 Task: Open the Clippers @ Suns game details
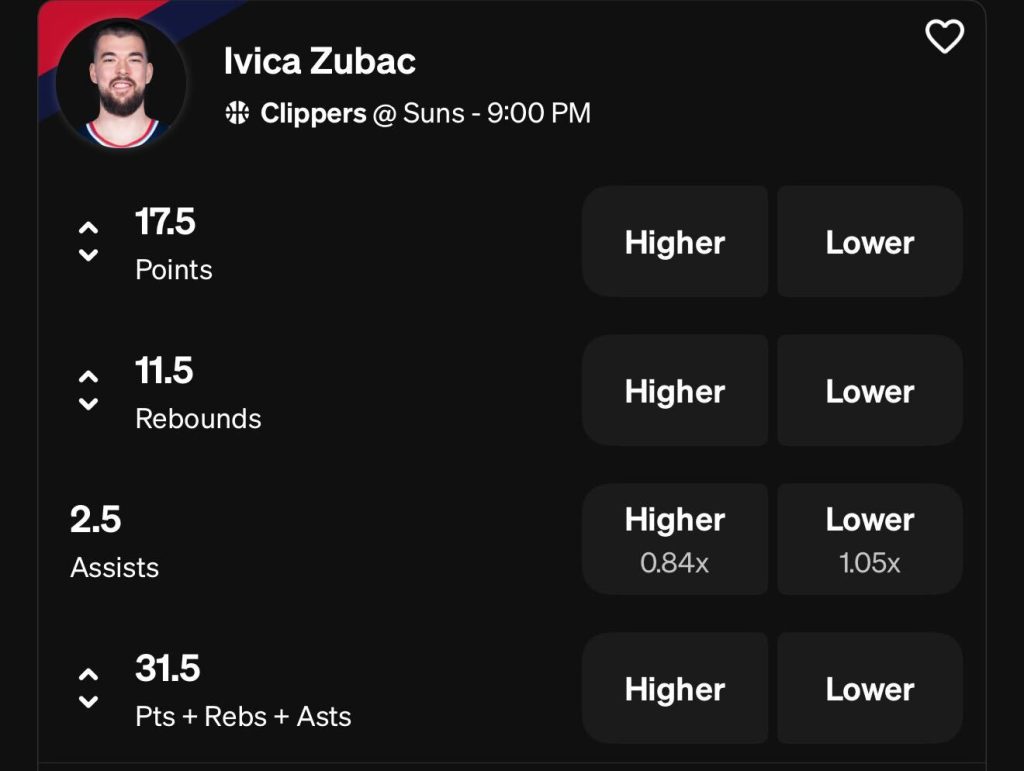[x=411, y=113]
